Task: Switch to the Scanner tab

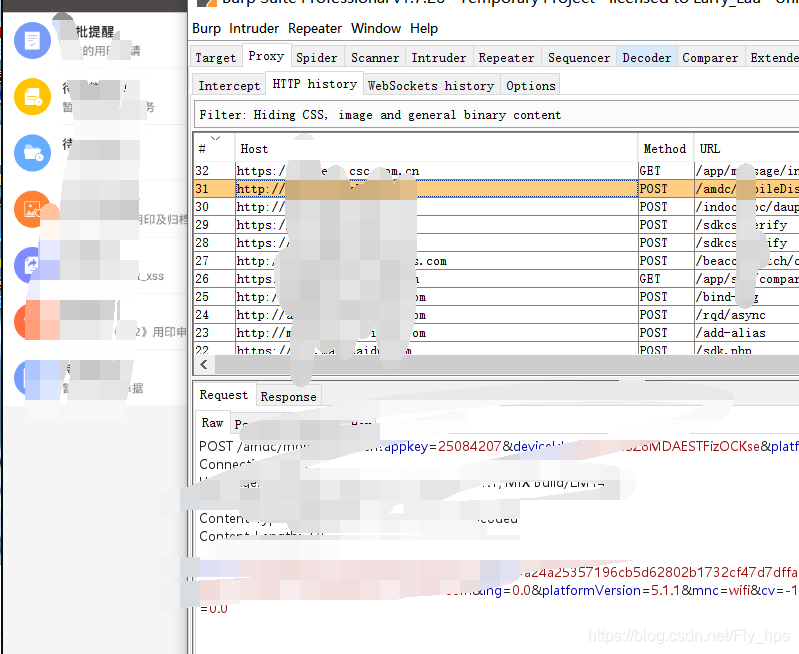Action: point(375,58)
